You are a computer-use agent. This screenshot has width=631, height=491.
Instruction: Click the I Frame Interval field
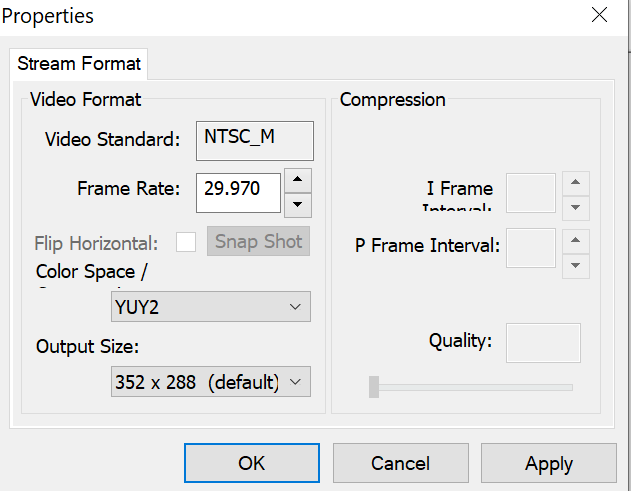point(531,193)
